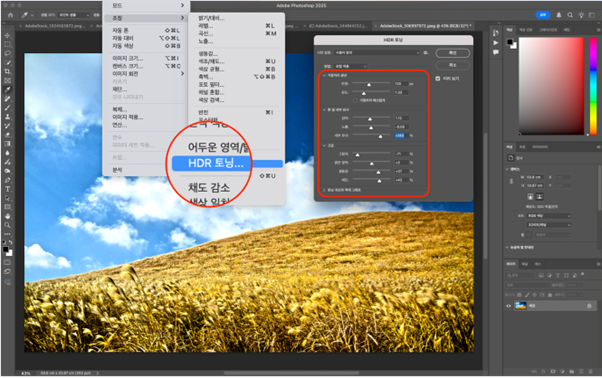Open the notifications bell icon
This screenshot has height=378, width=602.
coord(559,15)
